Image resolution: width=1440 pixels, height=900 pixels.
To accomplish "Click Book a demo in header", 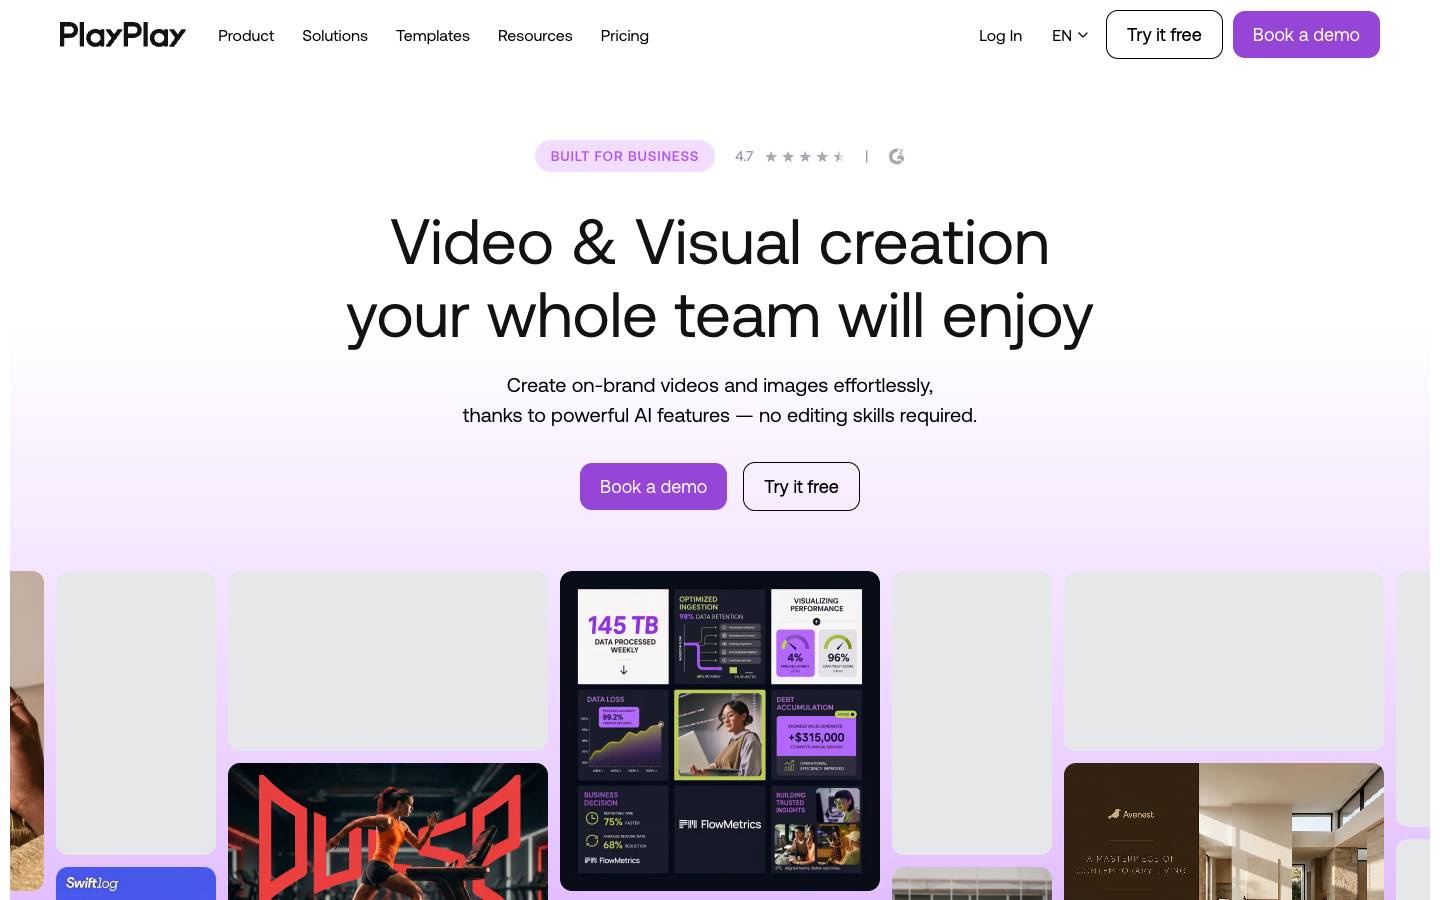I will pyautogui.click(x=1306, y=35).
